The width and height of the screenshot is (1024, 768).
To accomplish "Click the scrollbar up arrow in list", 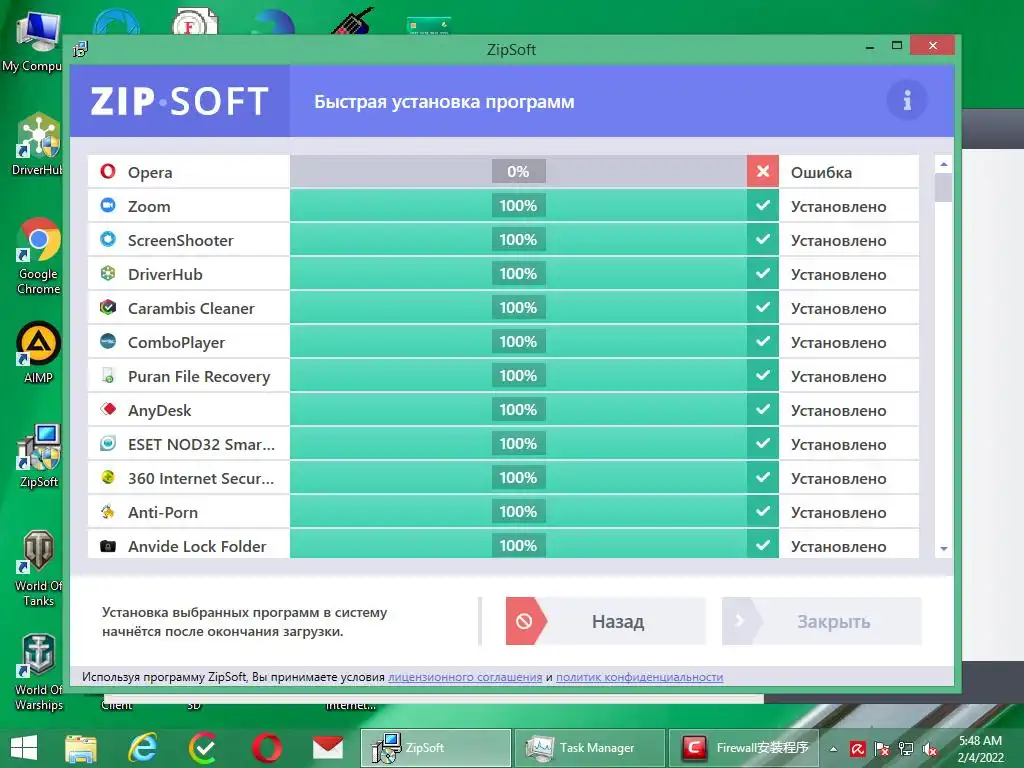I will pos(944,164).
